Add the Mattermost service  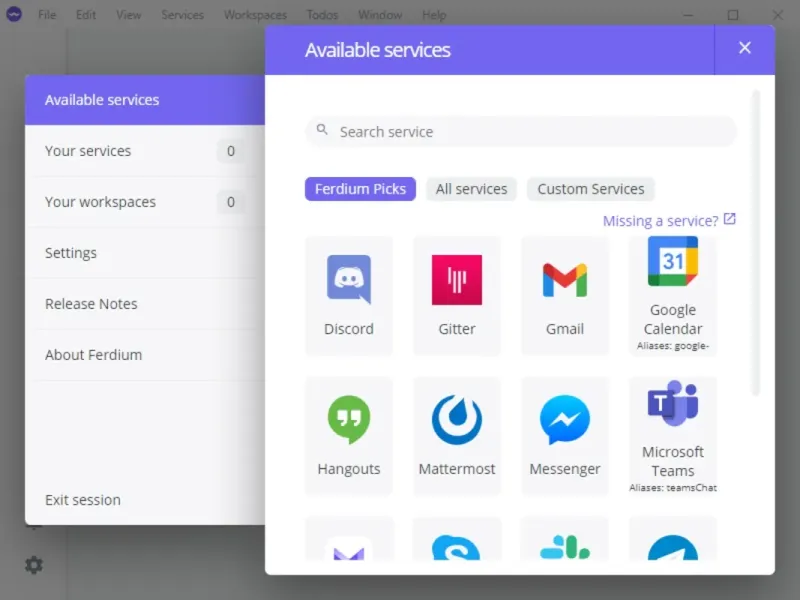pos(457,436)
